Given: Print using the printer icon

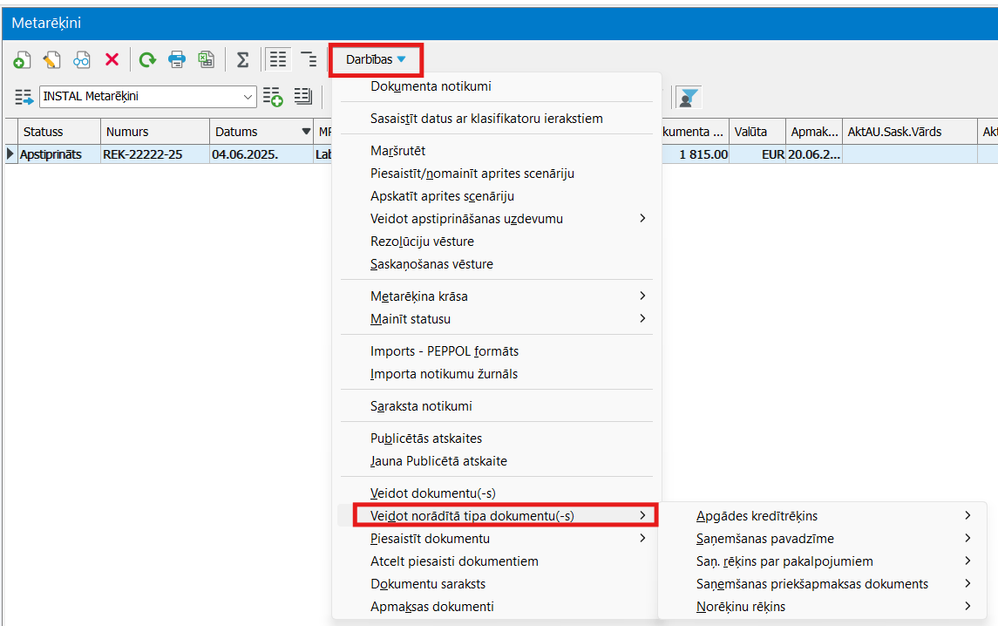Looking at the screenshot, I should 176,60.
